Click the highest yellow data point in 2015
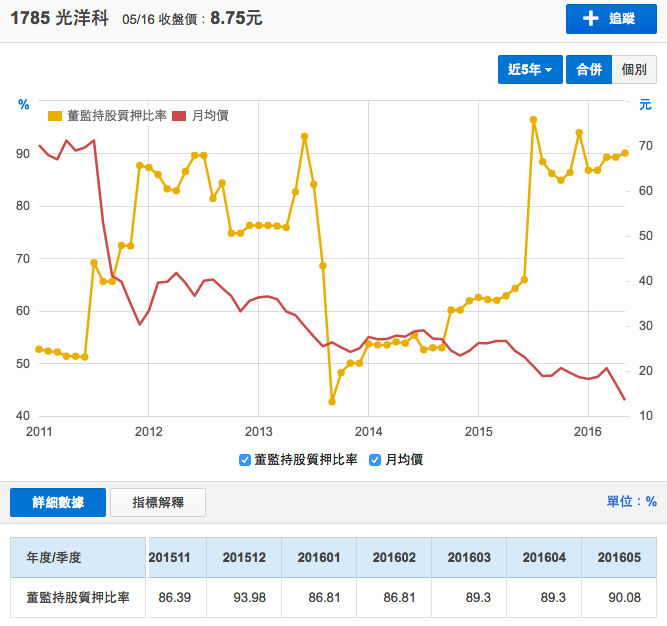 (534, 120)
